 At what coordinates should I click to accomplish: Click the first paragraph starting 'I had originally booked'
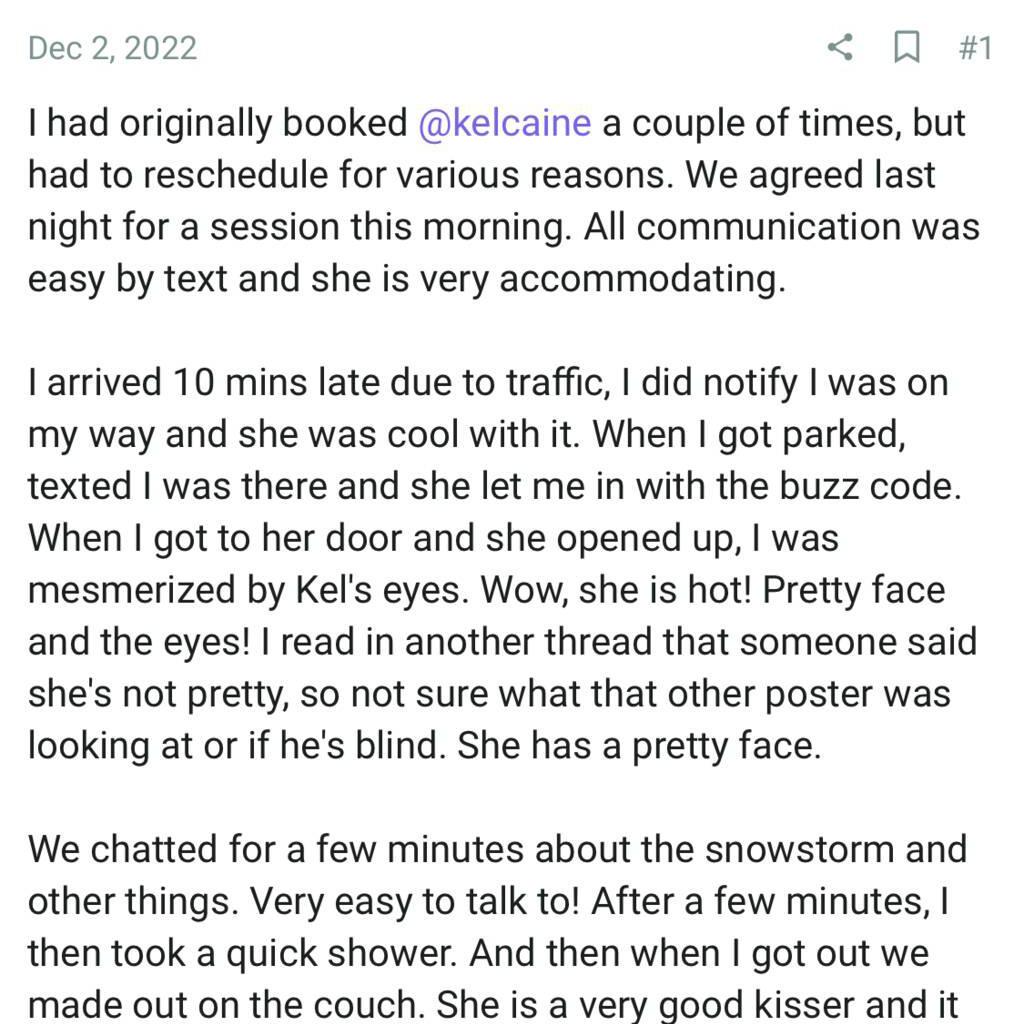(504, 200)
